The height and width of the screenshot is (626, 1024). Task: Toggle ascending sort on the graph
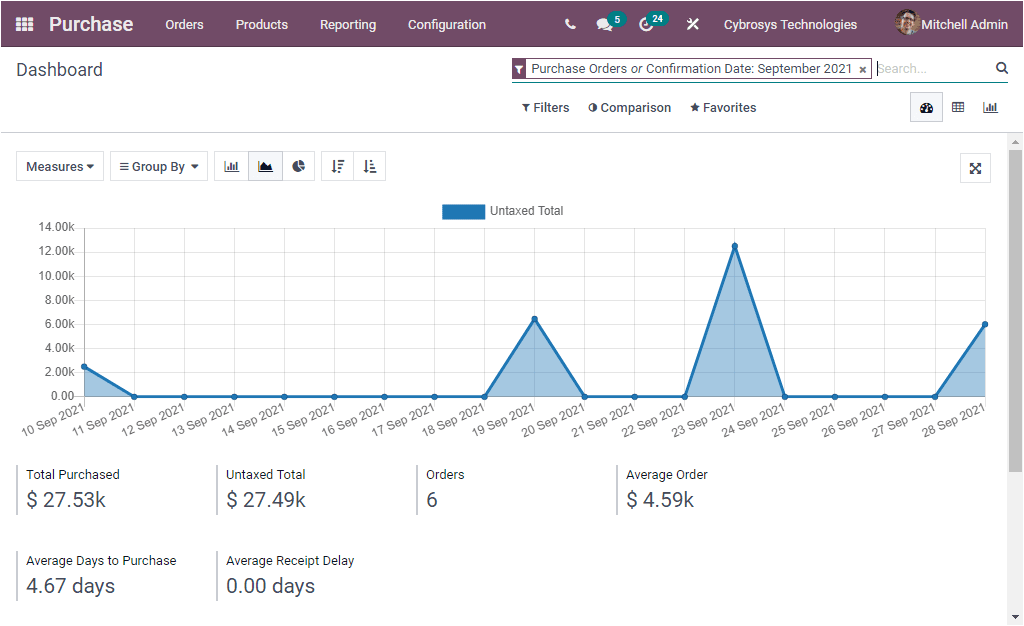click(369, 166)
